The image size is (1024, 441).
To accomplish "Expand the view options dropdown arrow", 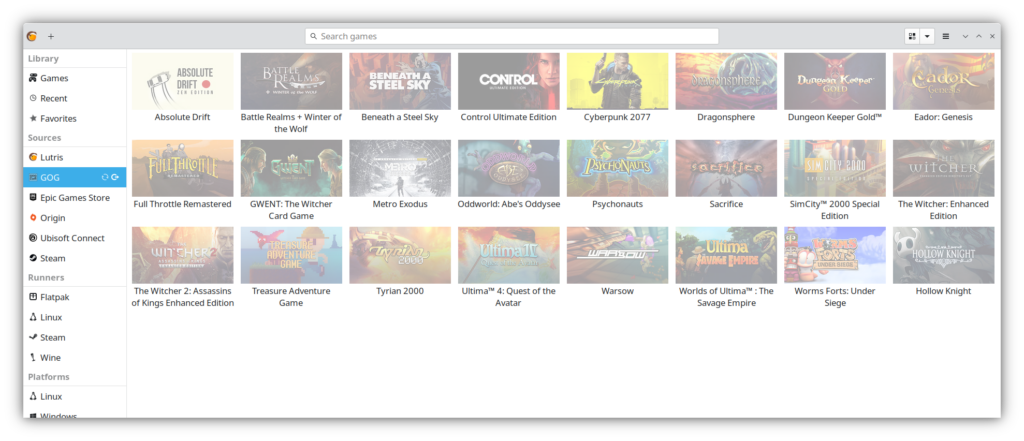I will pos(927,36).
